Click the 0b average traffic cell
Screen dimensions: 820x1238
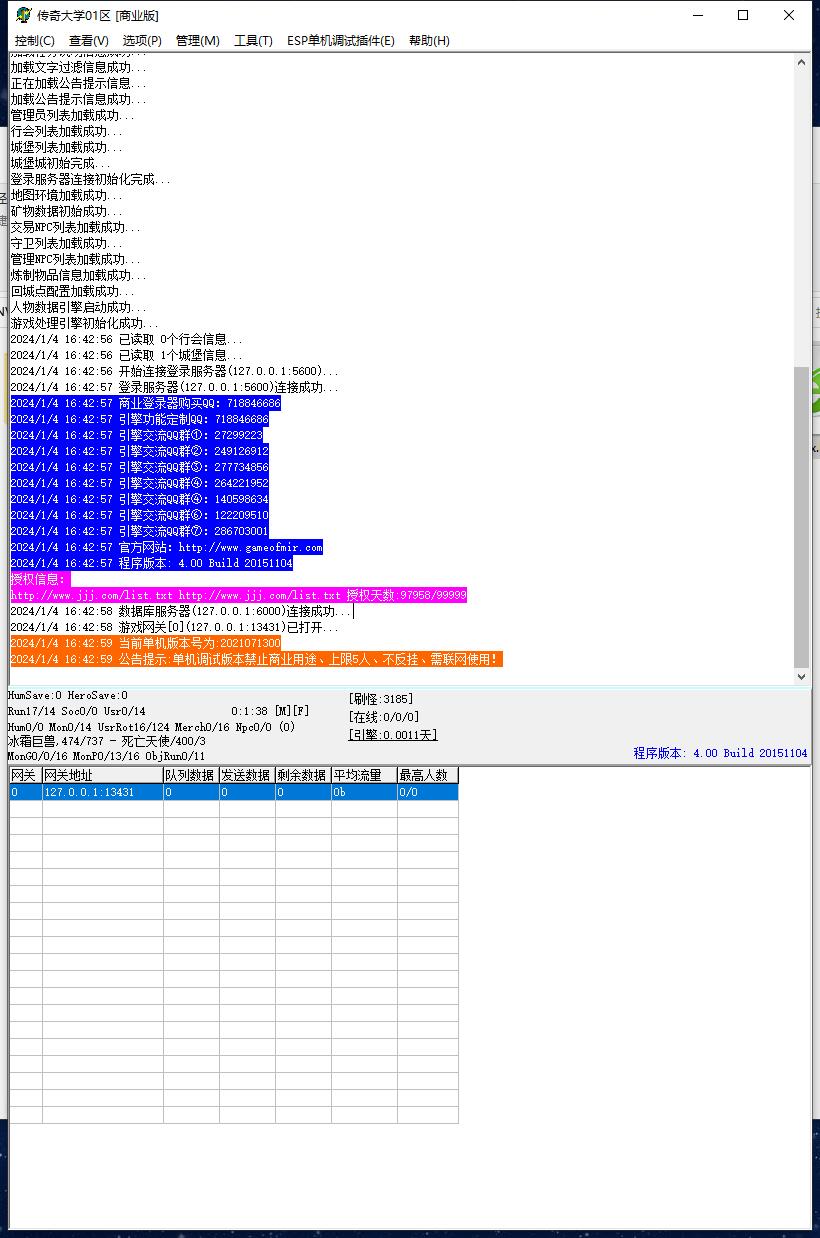[x=364, y=792]
